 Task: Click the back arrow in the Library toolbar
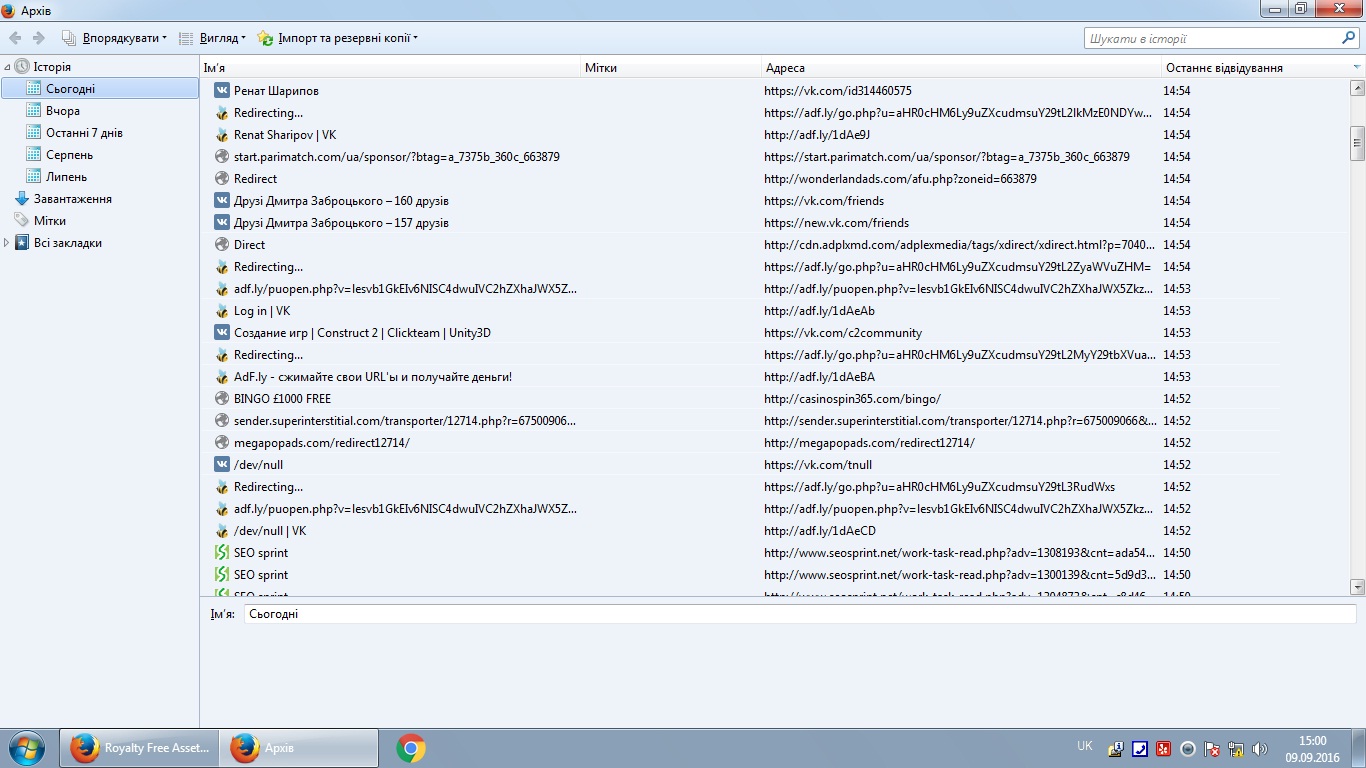[x=15, y=38]
